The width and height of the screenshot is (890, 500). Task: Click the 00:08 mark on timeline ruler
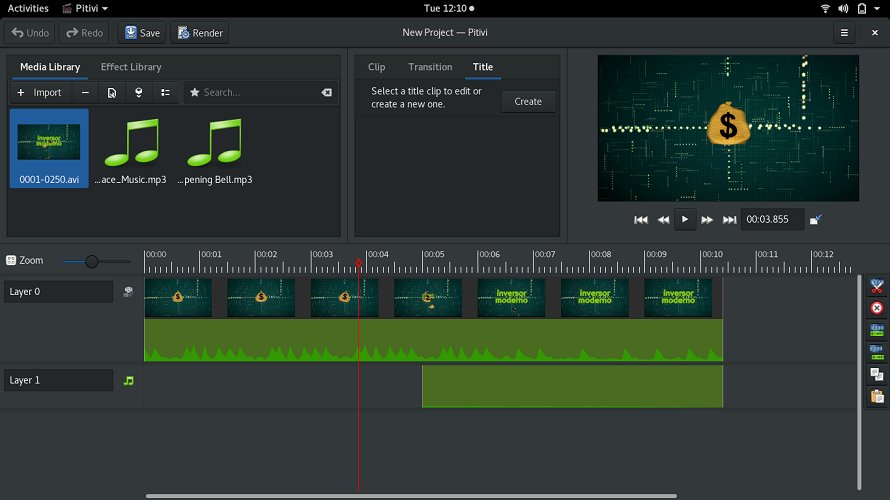(x=601, y=254)
